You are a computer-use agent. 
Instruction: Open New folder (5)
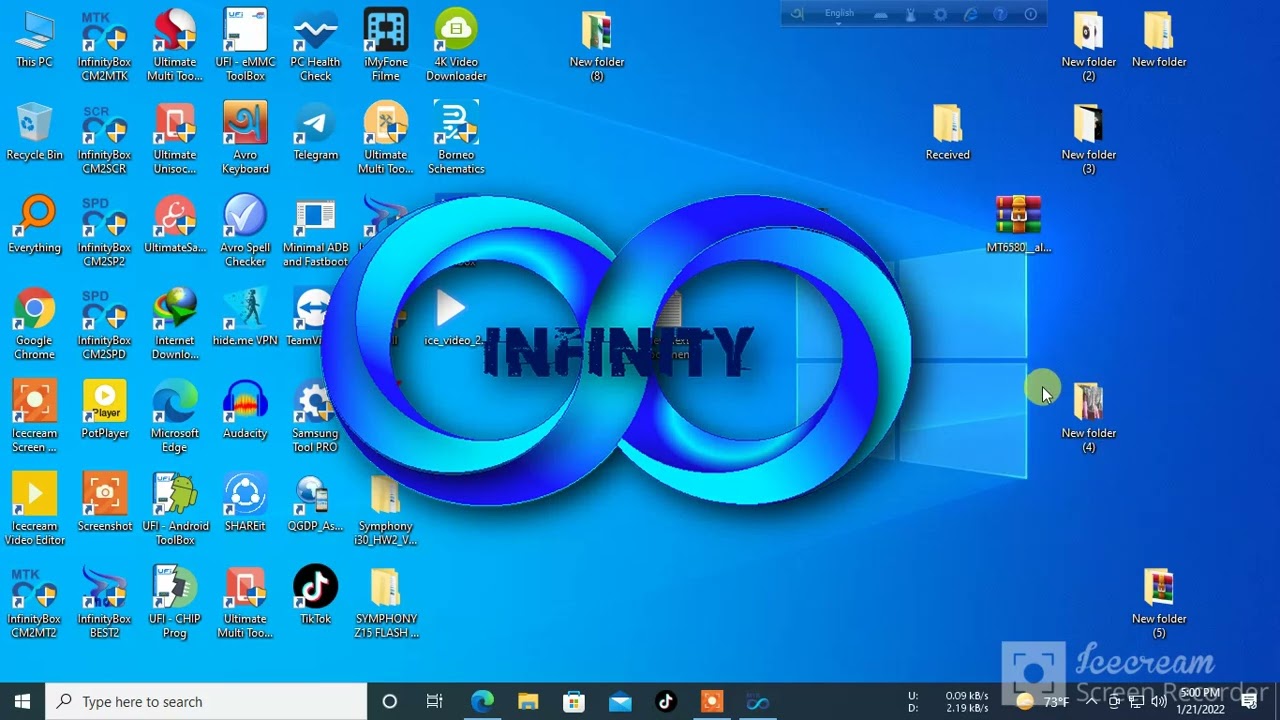pos(1159,604)
